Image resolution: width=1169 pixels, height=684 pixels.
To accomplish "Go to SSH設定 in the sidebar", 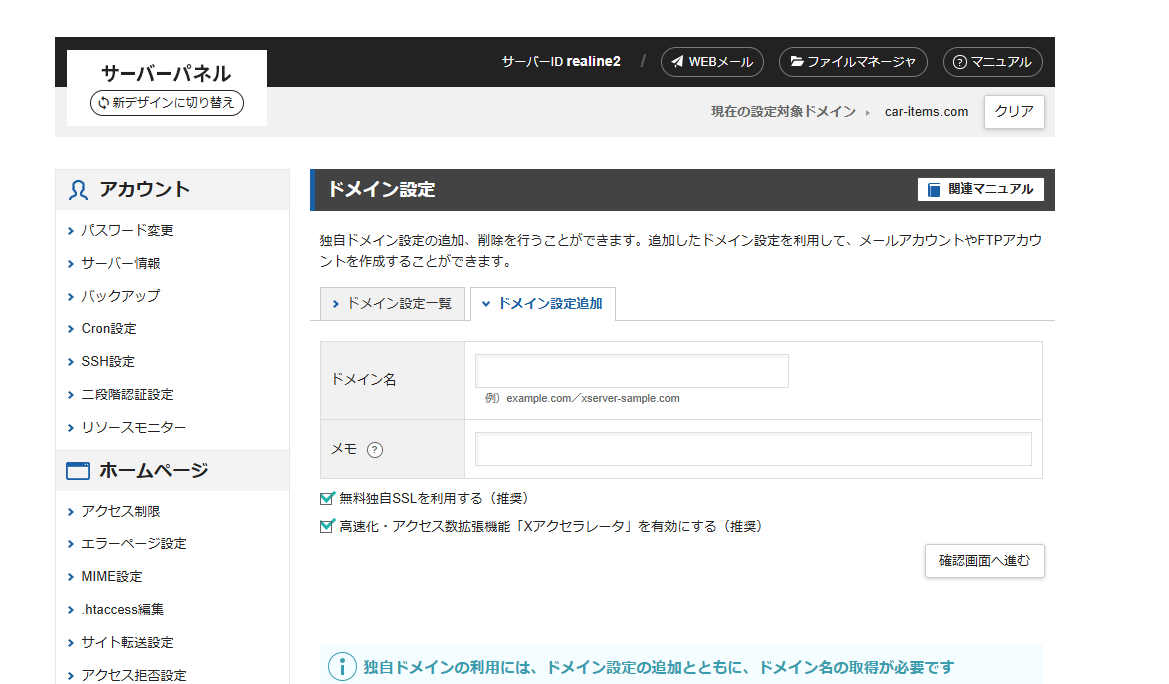I will coord(108,362).
